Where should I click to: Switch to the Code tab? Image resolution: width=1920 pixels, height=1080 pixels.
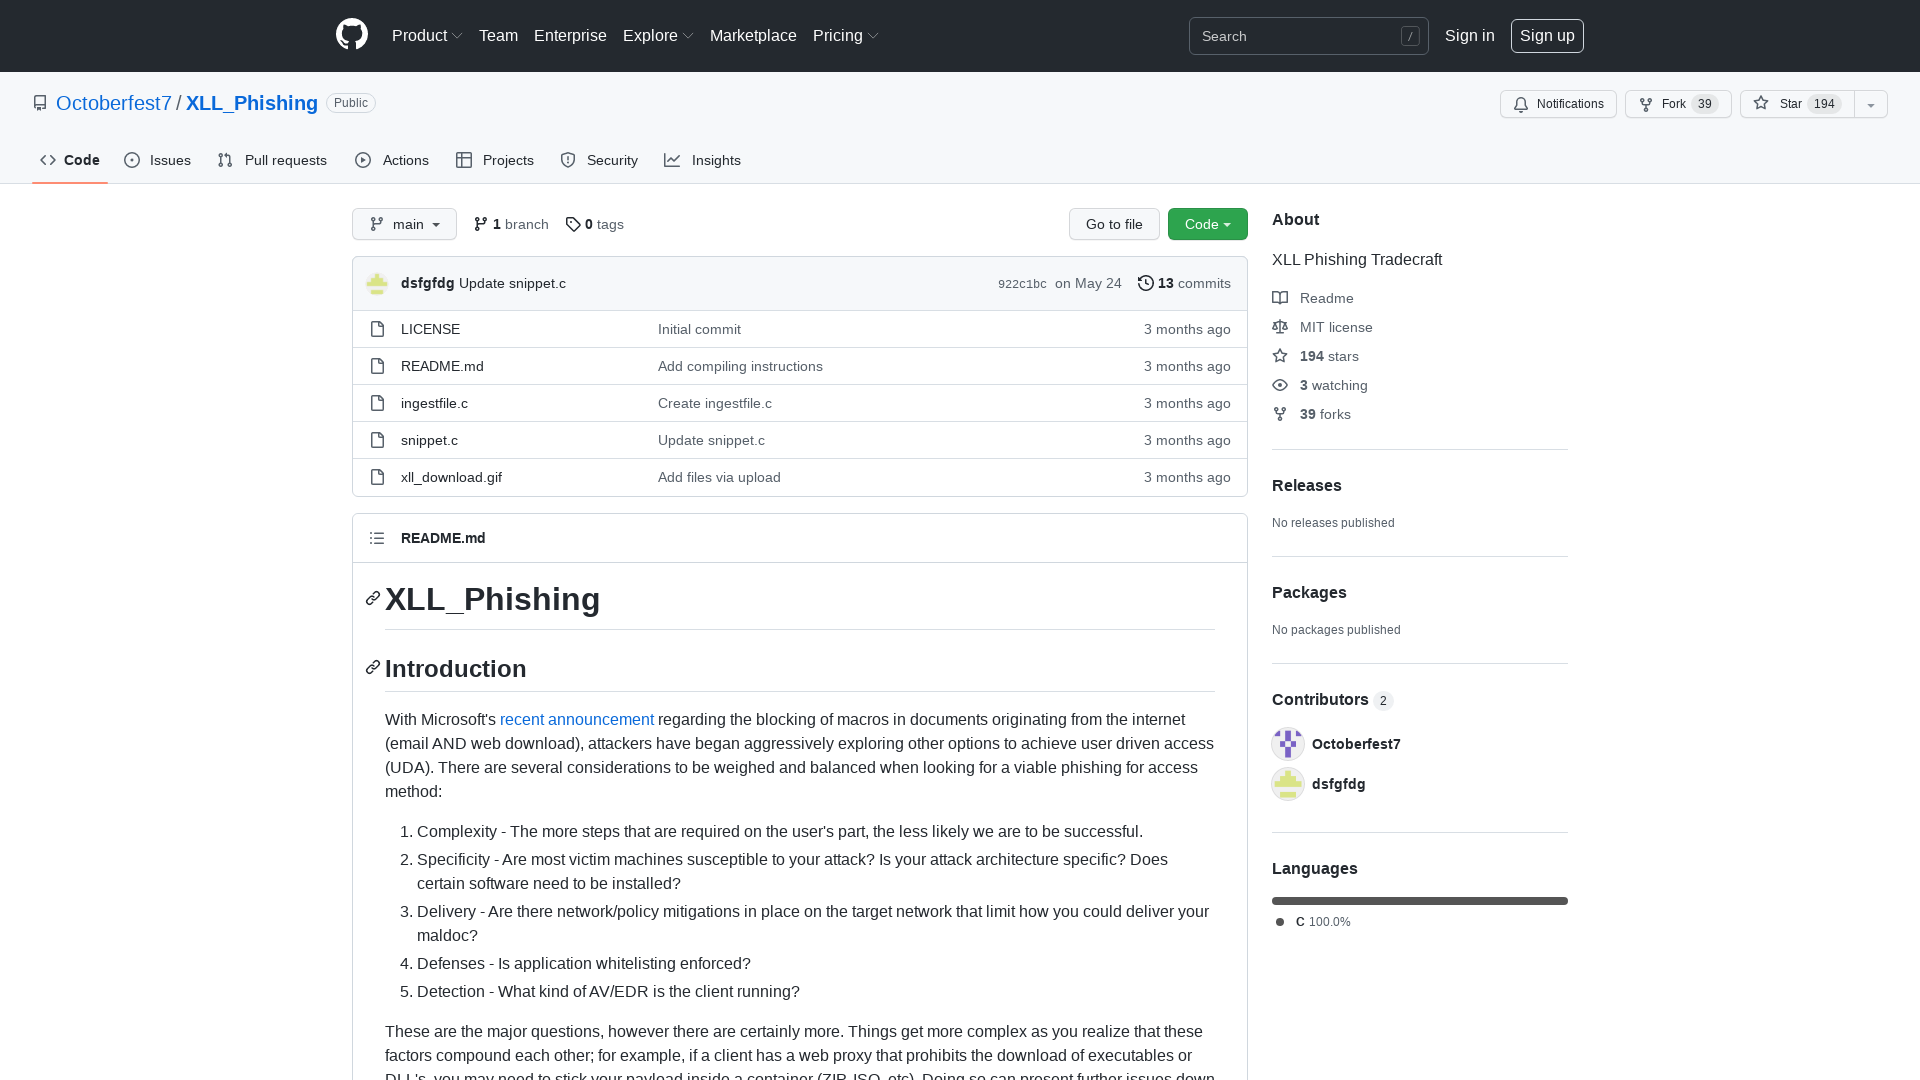(x=70, y=160)
